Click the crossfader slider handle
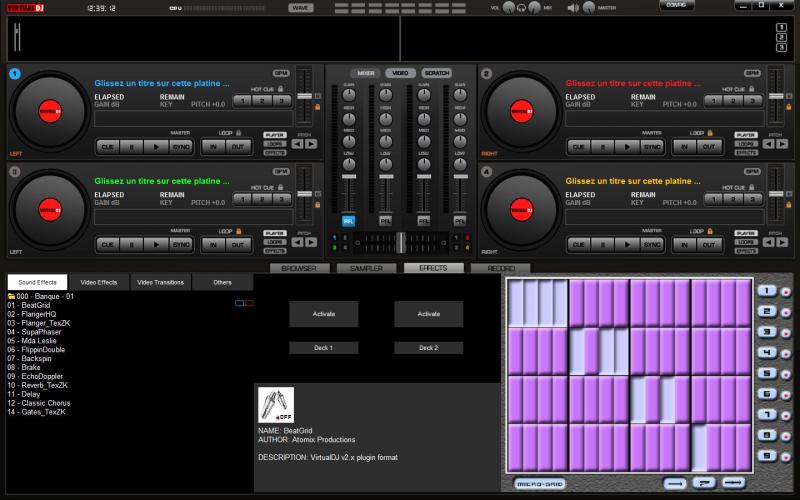 [400, 241]
